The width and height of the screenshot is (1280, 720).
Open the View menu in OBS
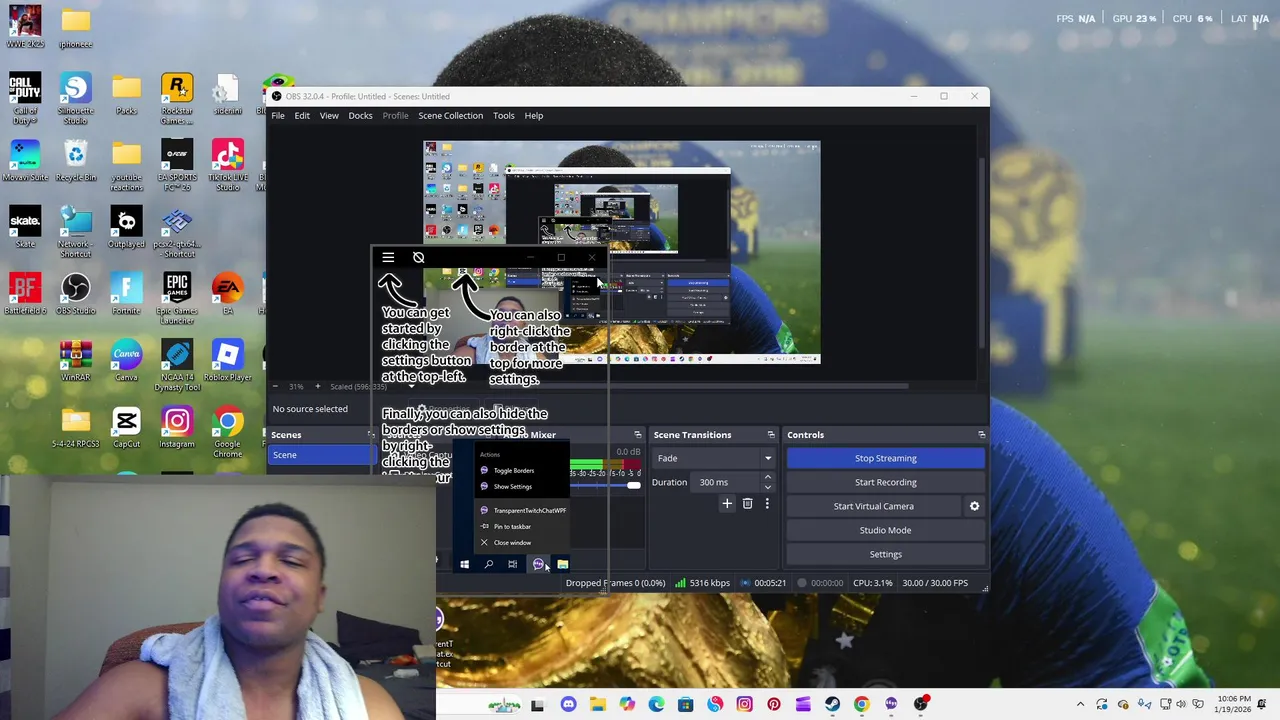(329, 115)
